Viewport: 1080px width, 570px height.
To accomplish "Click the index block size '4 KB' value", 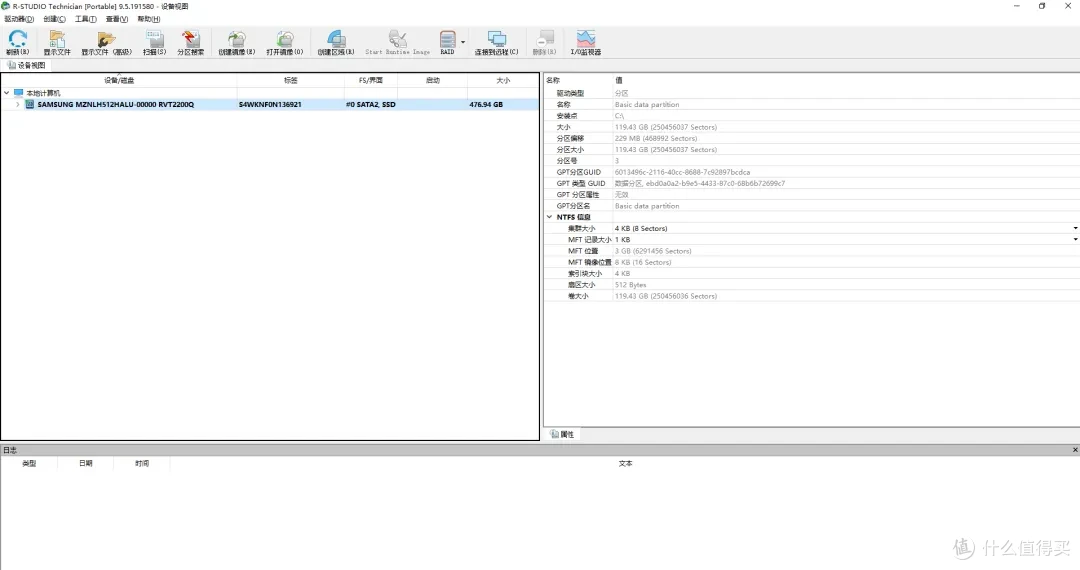I will point(622,274).
